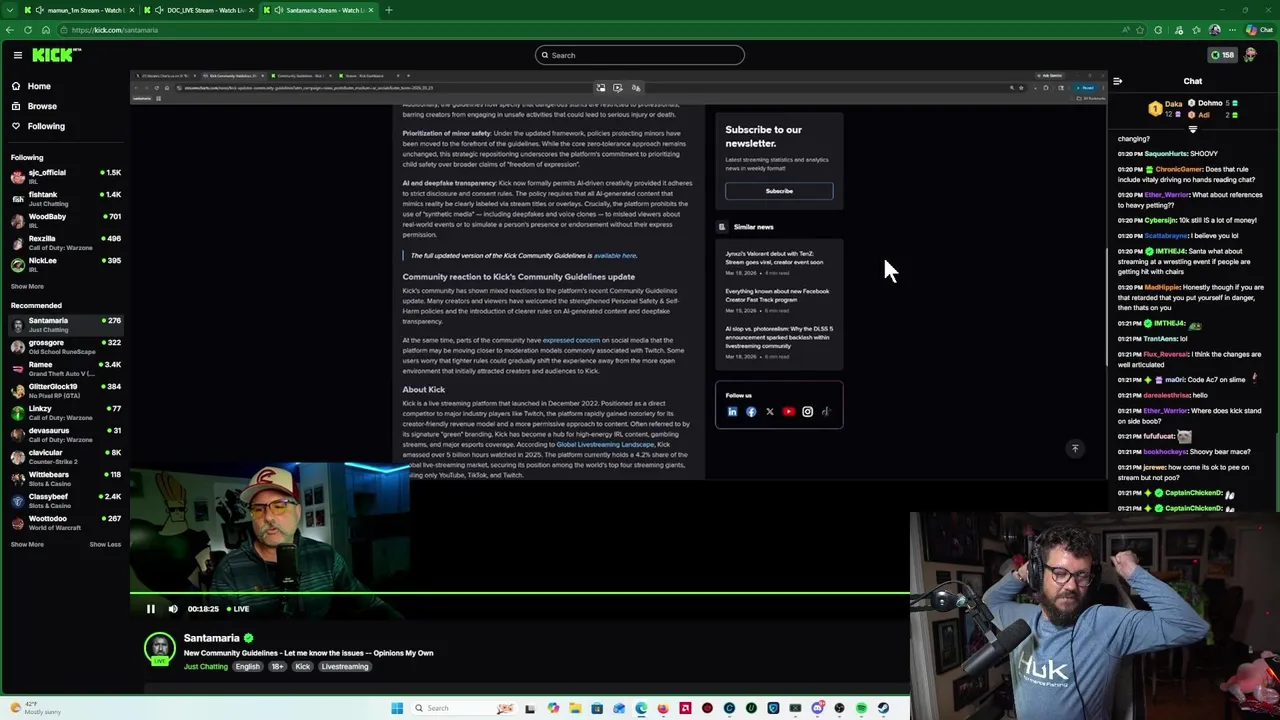1280x720 pixels.
Task: Jump to LIVE in the player
Action: (238, 608)
